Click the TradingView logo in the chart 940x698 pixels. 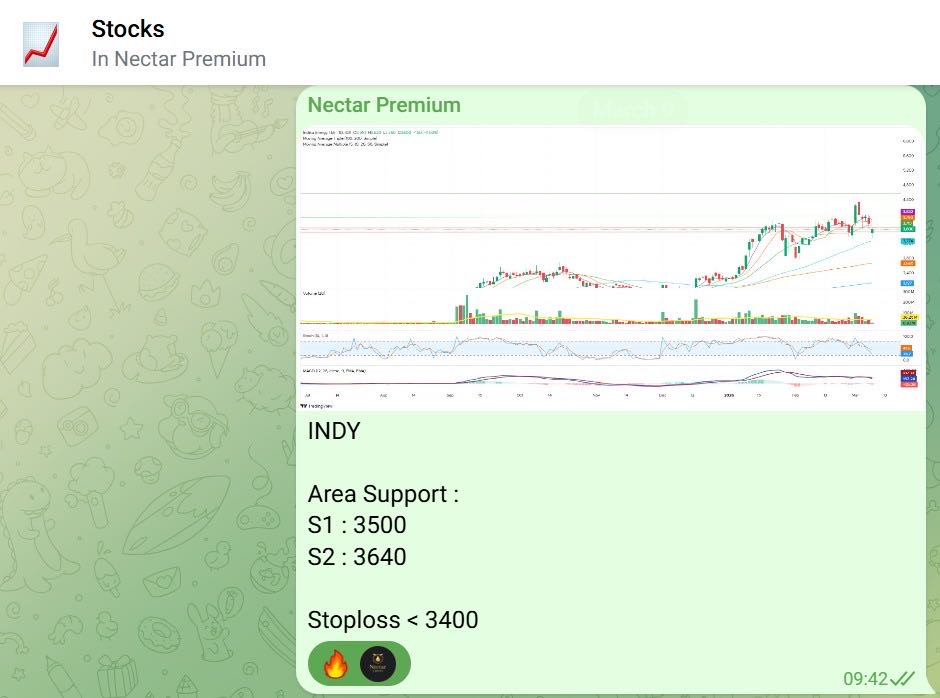tap(321, 406)
